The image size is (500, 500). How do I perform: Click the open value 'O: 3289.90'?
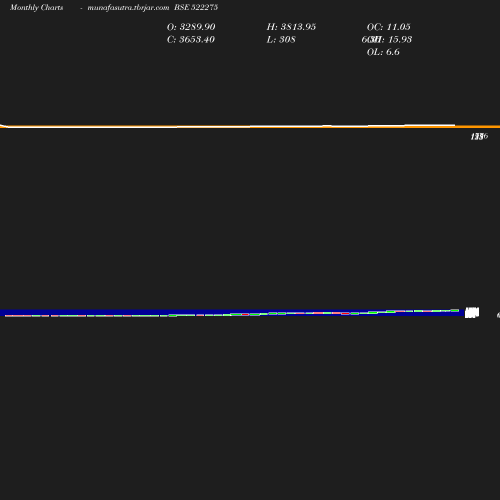(x=191, y=27)
